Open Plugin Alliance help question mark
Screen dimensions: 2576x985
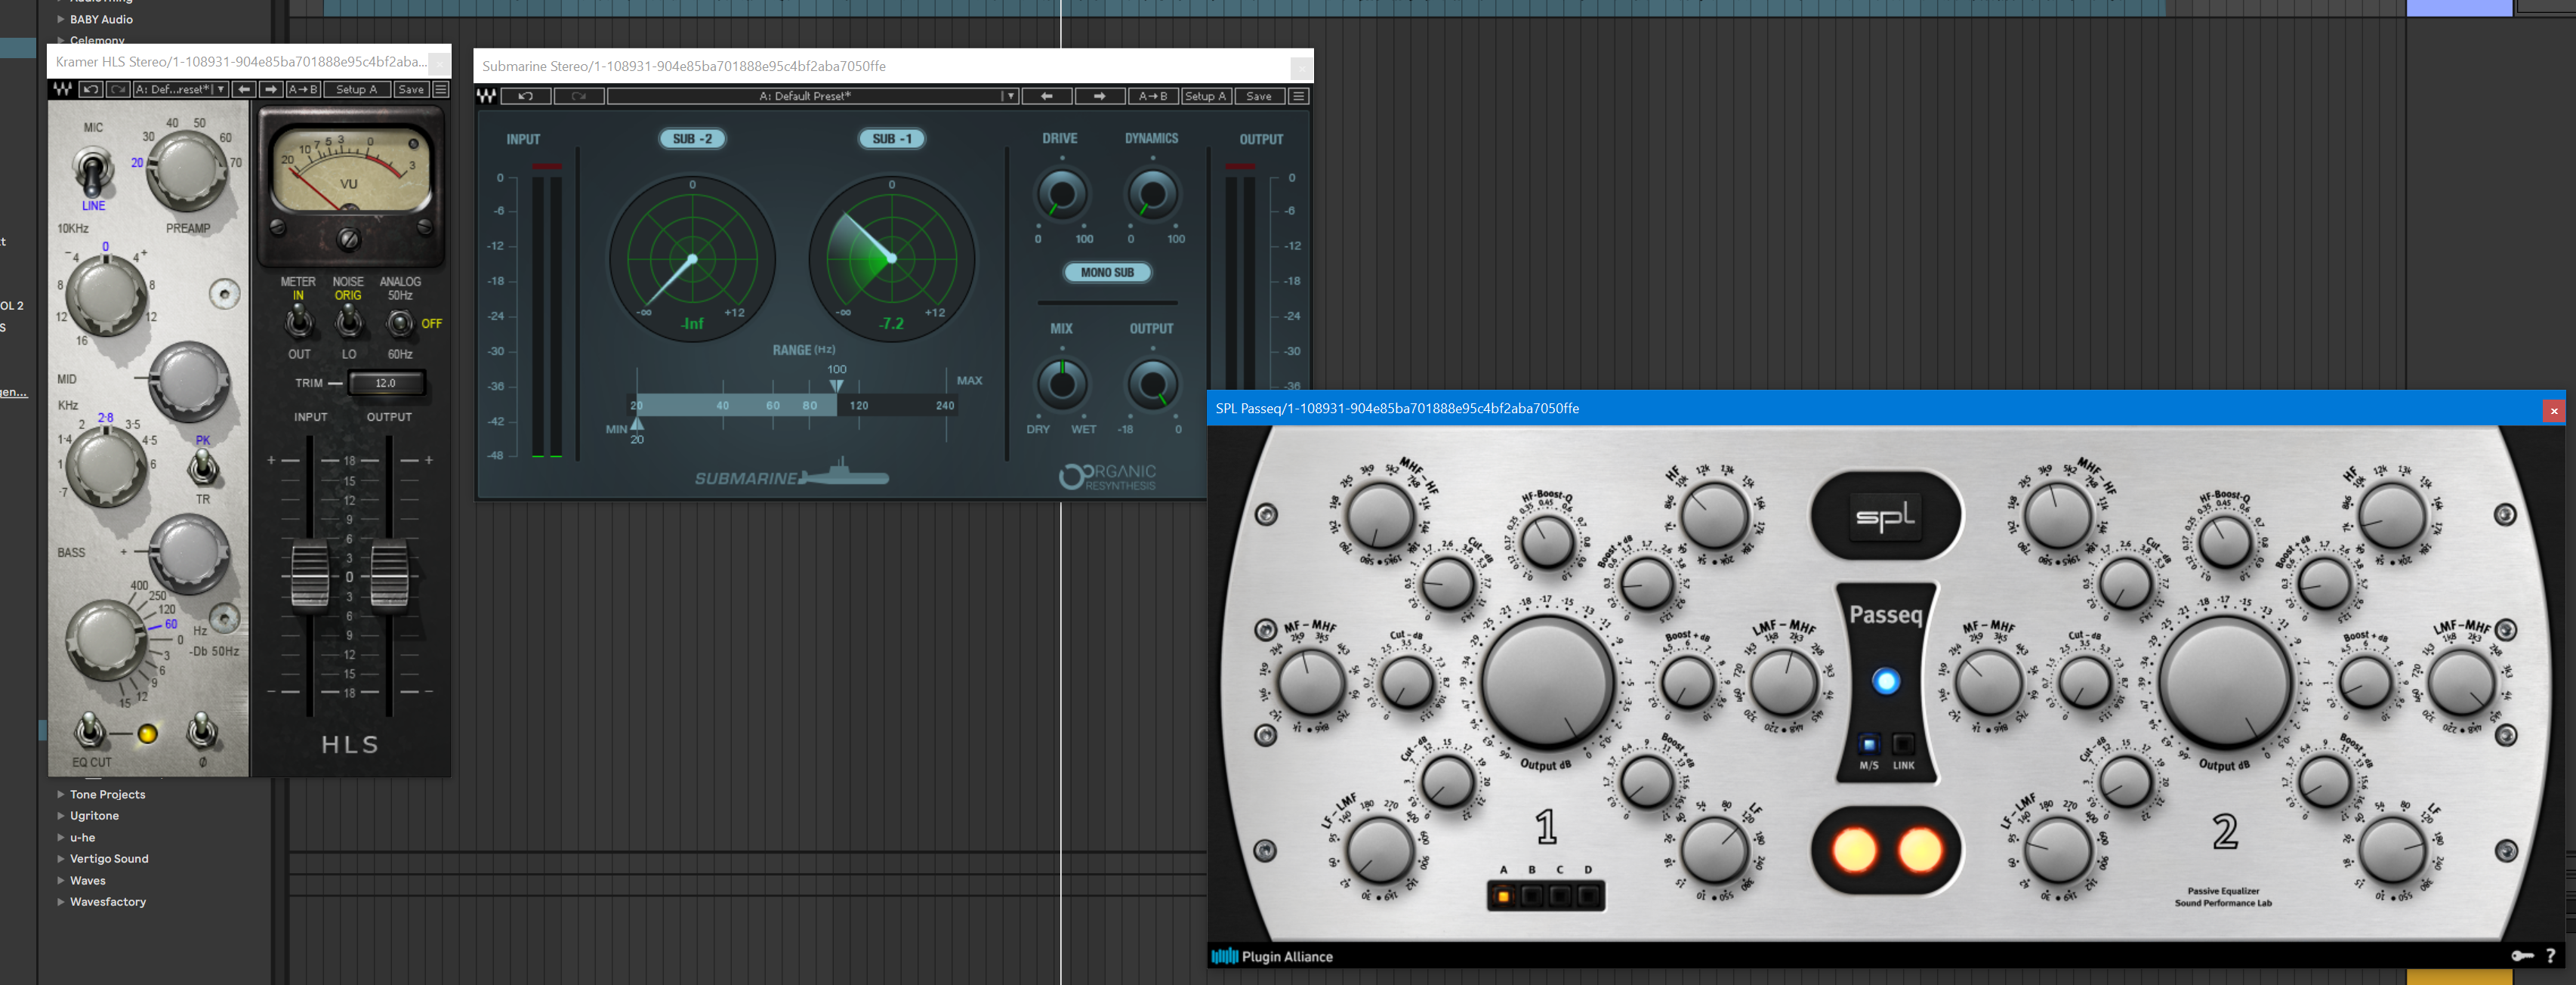coord(2550,956)
